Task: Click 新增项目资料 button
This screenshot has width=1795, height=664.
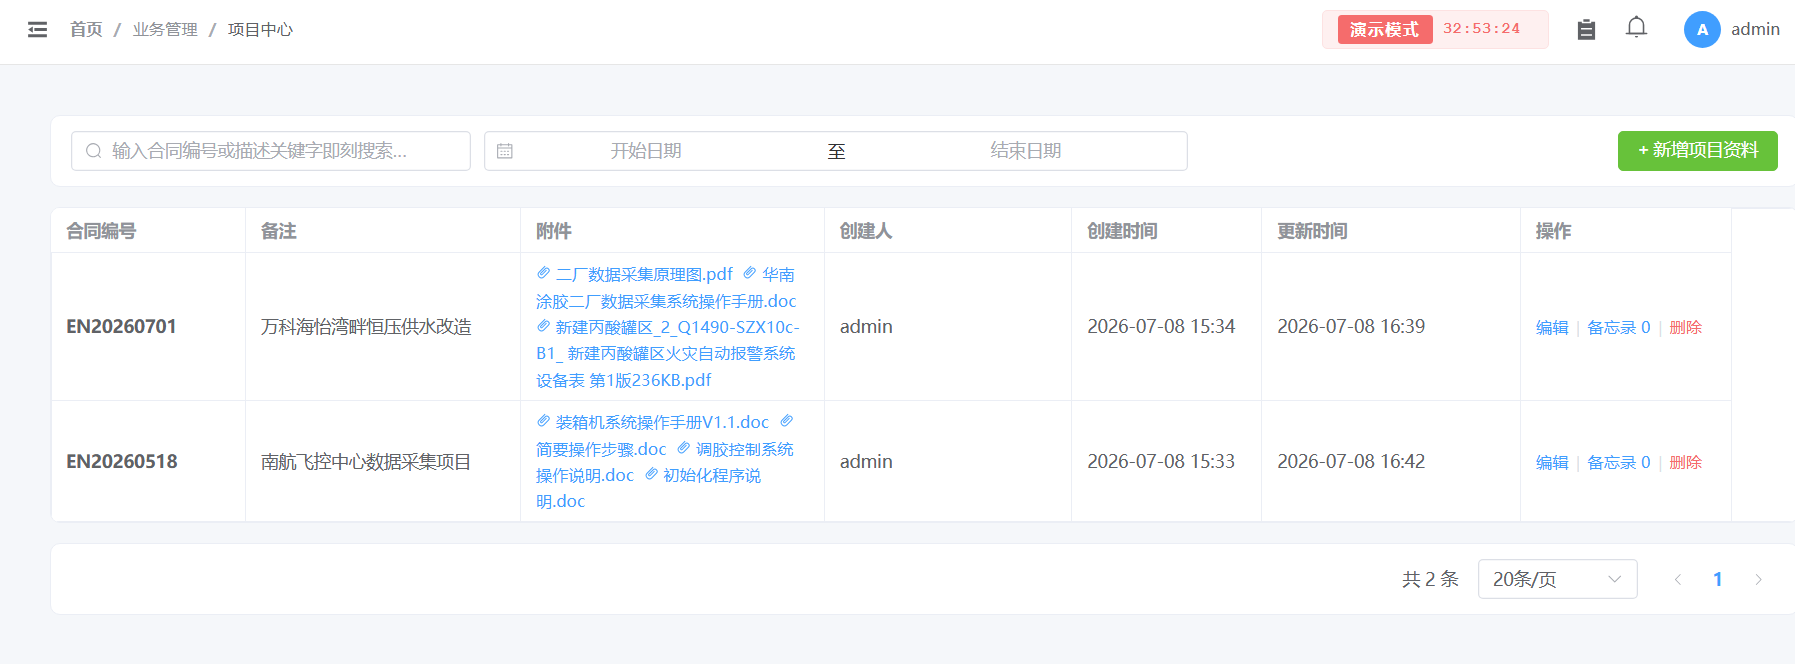Action: 1698,151
